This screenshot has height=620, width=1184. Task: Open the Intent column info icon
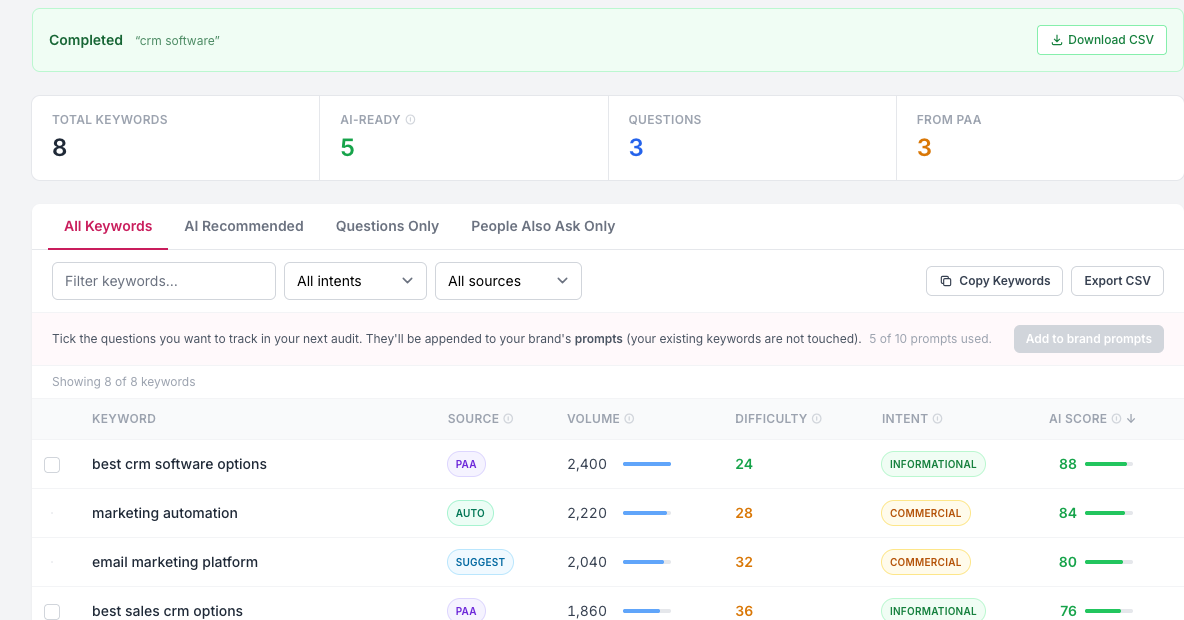[x=937, y=418]
